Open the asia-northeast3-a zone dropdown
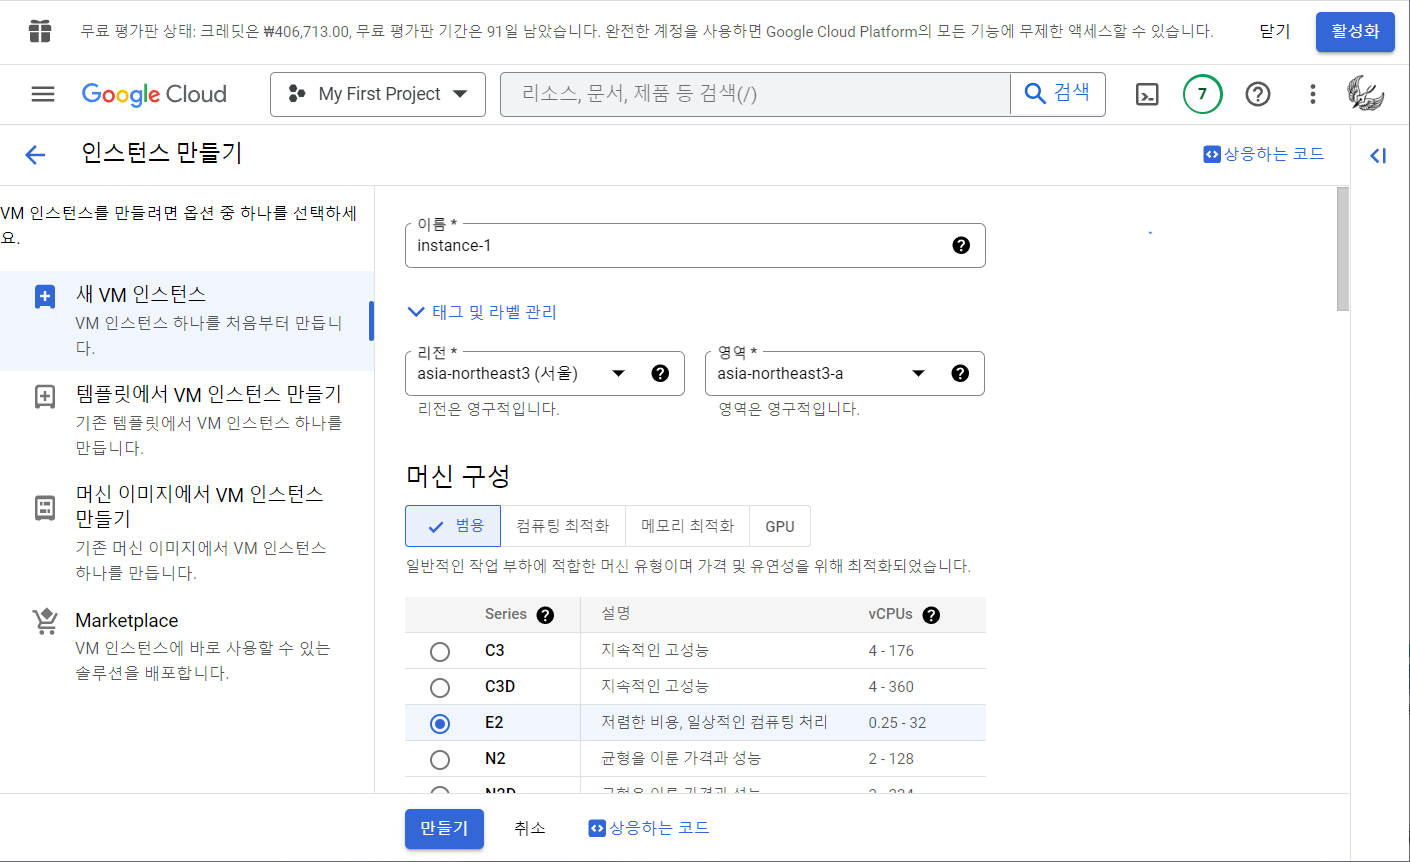The height and width of the screenshot is (862, 1410). pos(845,373)
